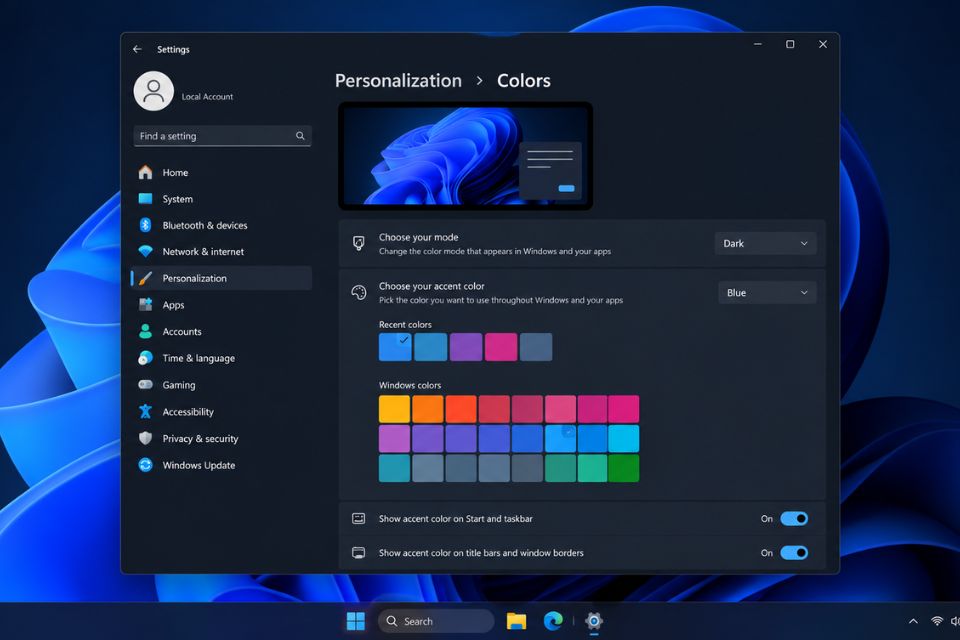The width and height of the screenshot is (960, 640).
Task: Open Windows Update page
Action: click(221, 465)
